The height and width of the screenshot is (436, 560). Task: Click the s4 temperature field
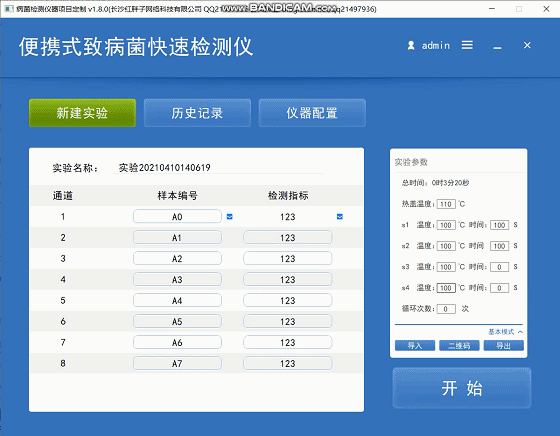pyautogui.click(x=446, y=288)
